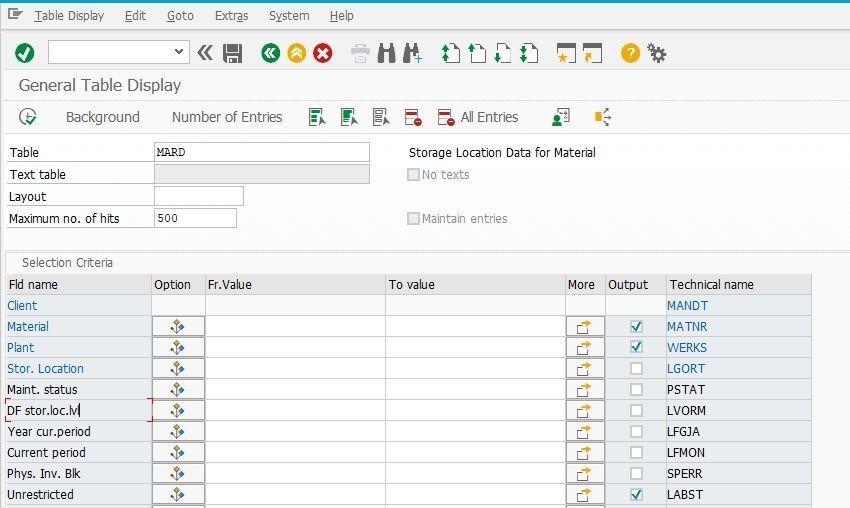
Task: Open selection Option button for Maint. status
Action: [178, 389]
